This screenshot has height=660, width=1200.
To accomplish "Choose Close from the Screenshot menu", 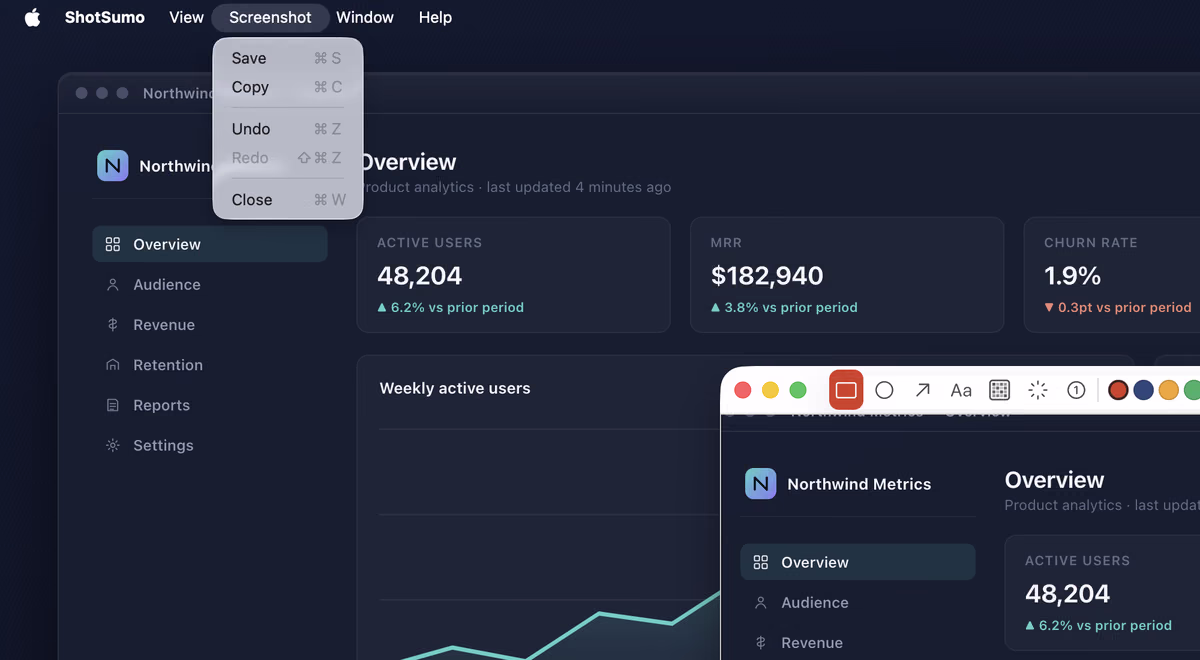I will 288,200.
